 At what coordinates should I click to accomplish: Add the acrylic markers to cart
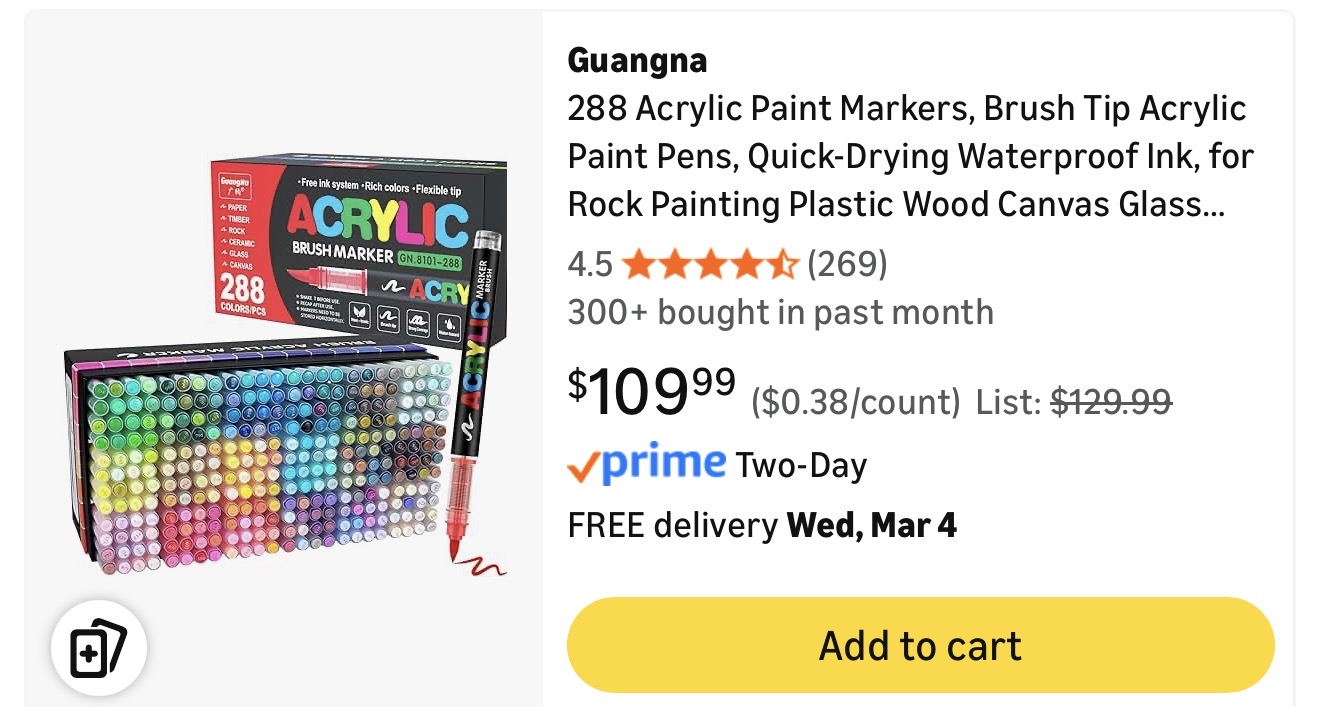point(920,645)
